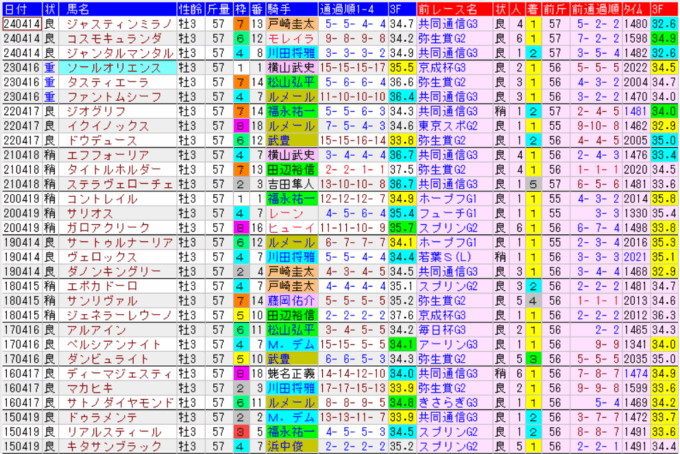Select horse name サリオス
Viewport: 680px width, 454px height.
(90, 213)
